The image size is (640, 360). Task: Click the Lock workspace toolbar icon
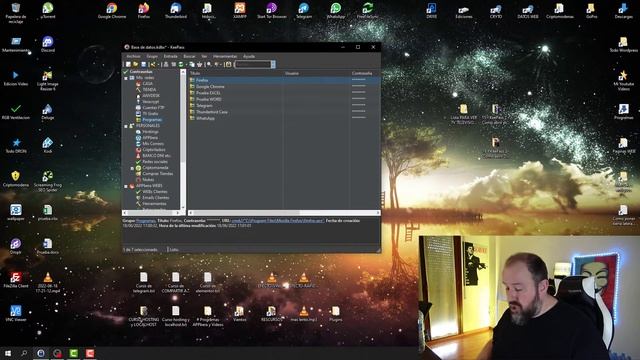pos(228,64)
